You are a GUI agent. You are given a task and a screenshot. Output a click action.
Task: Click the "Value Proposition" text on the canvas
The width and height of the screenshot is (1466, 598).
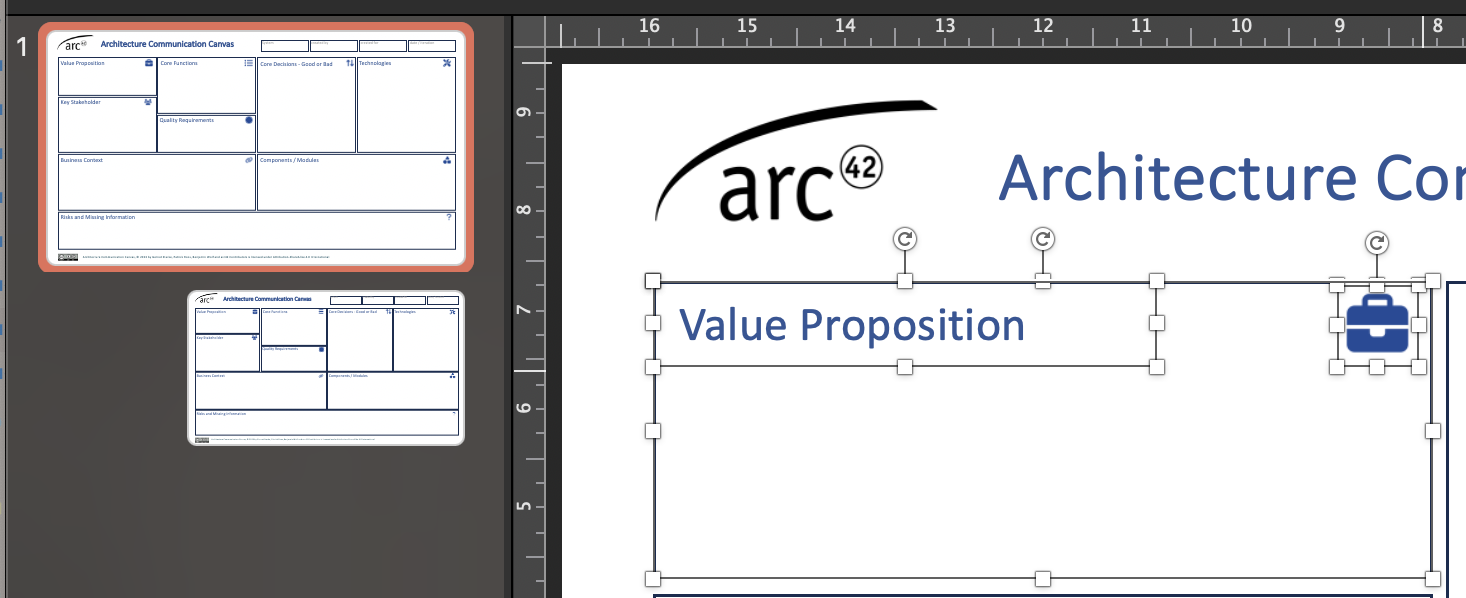click(852, 325)
